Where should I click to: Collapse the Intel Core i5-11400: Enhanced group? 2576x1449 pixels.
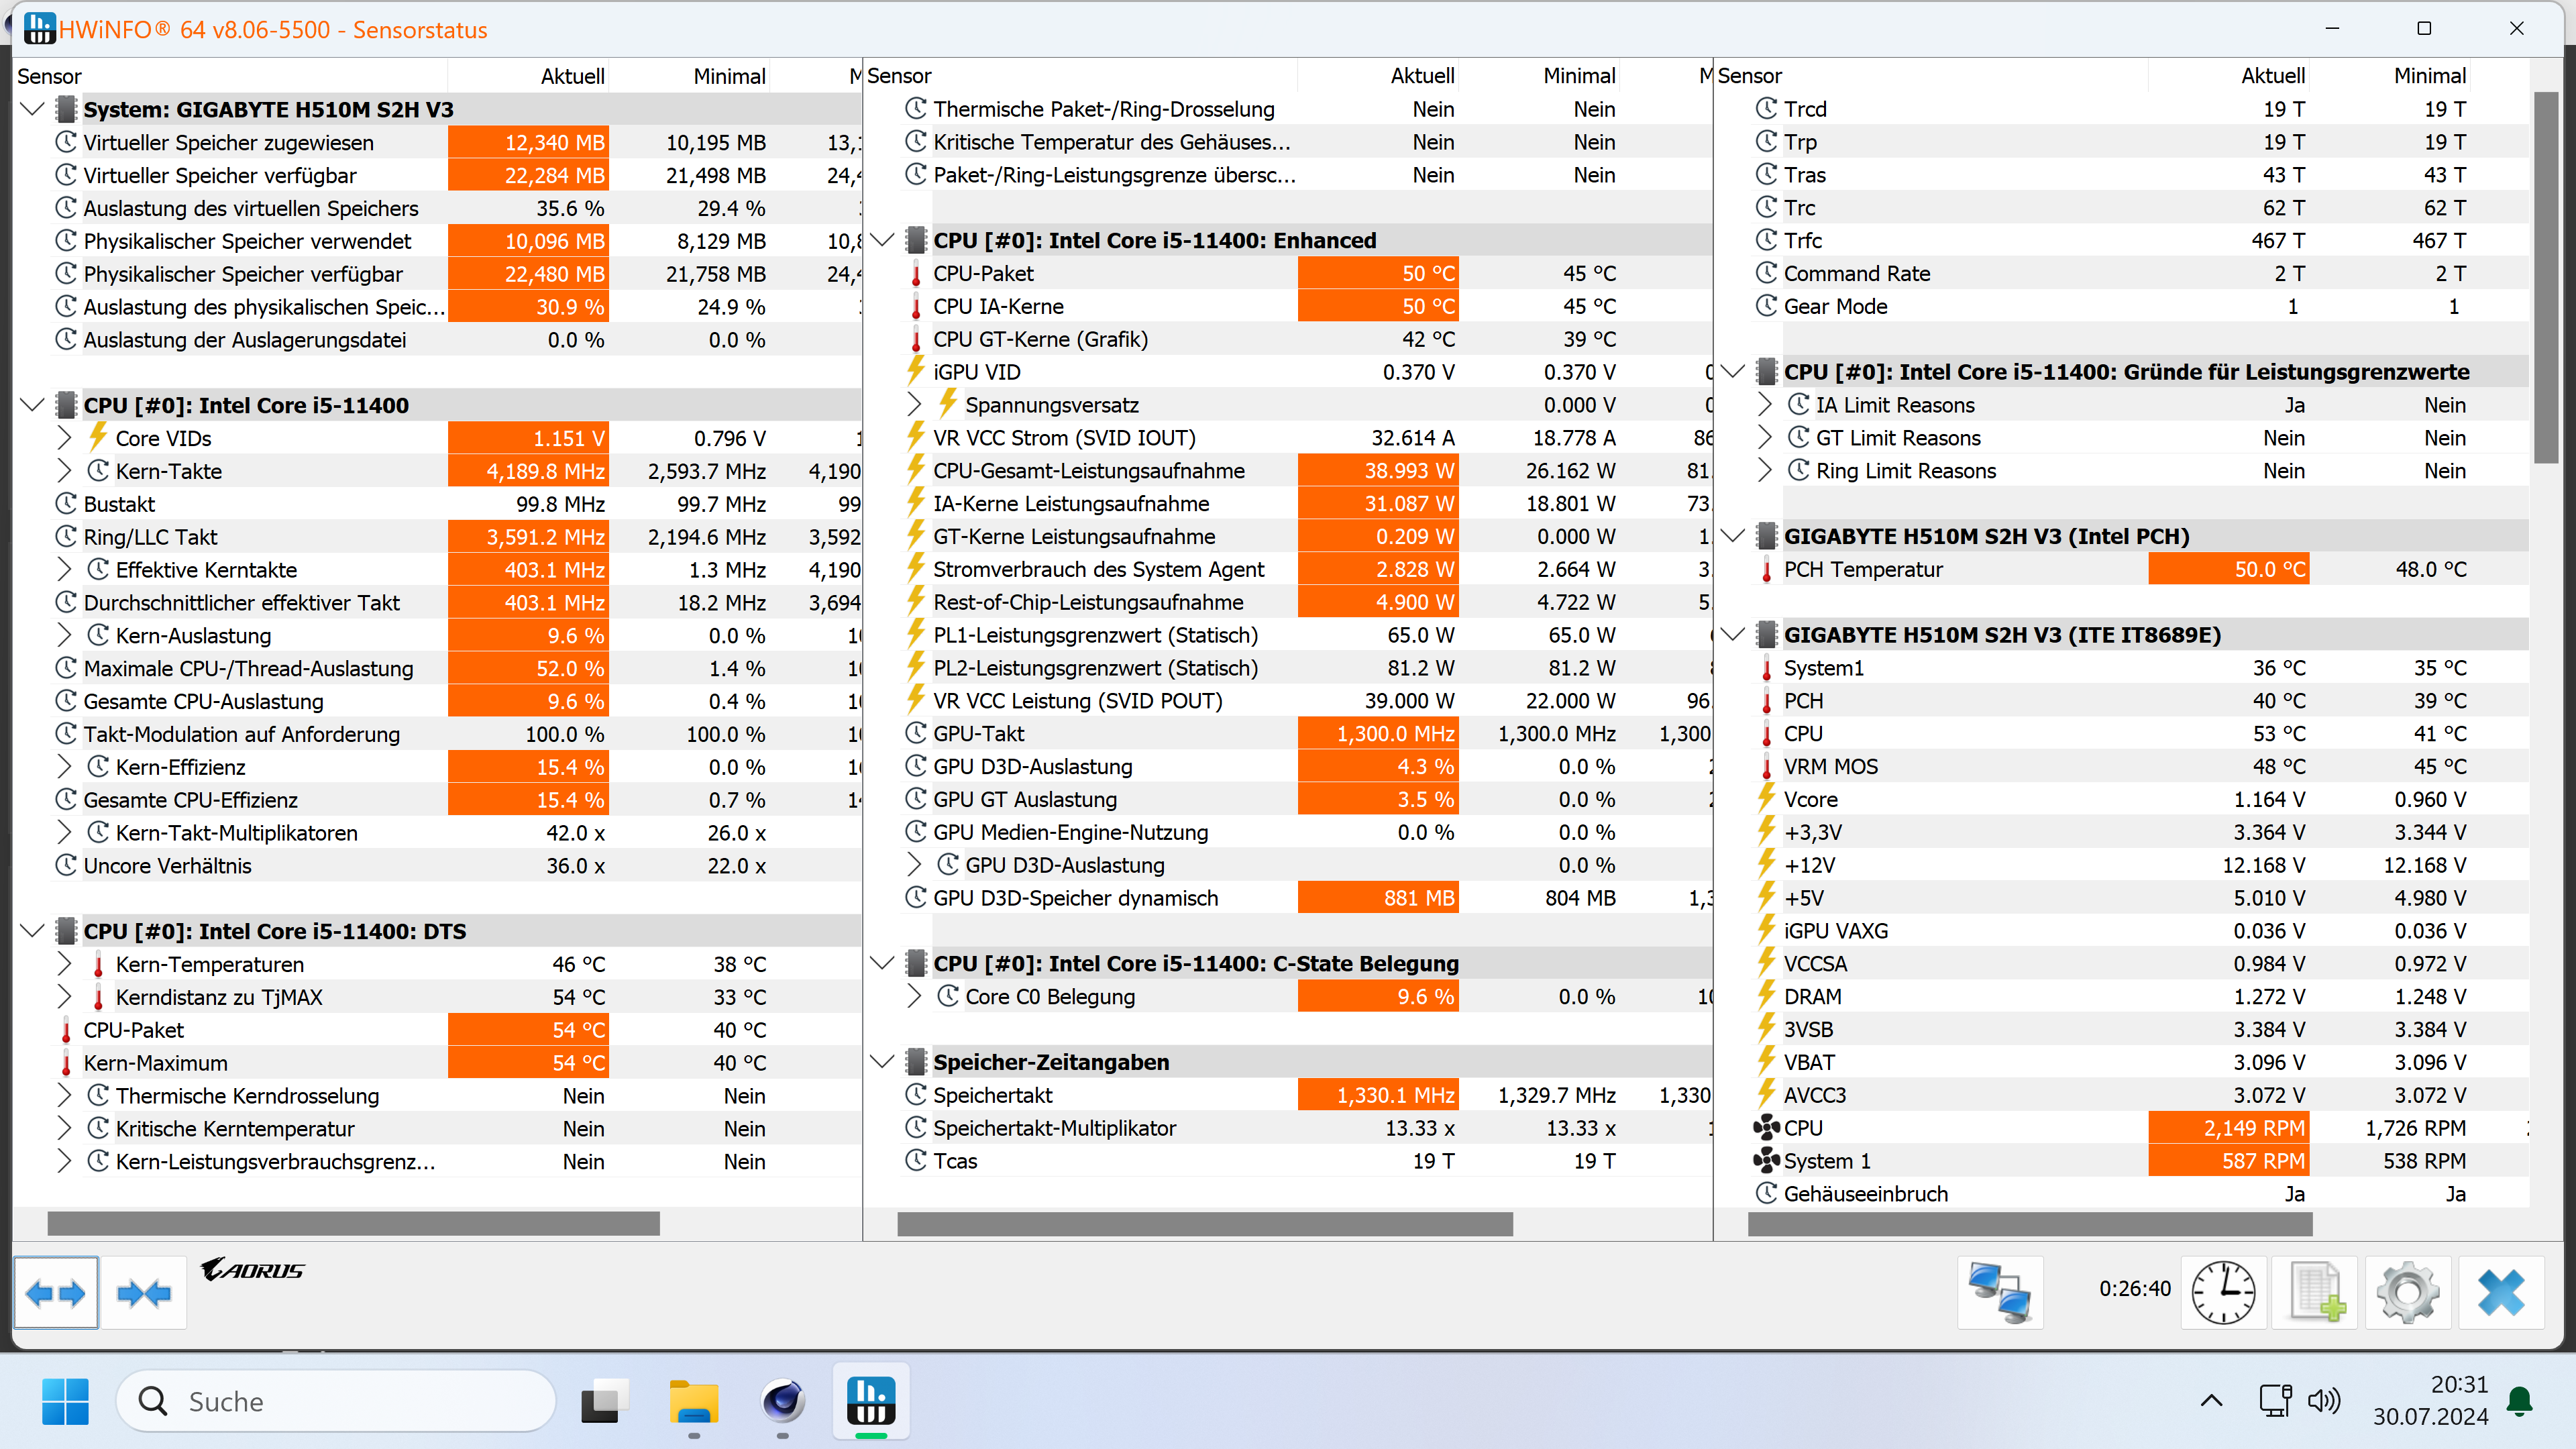click(883, 240)
